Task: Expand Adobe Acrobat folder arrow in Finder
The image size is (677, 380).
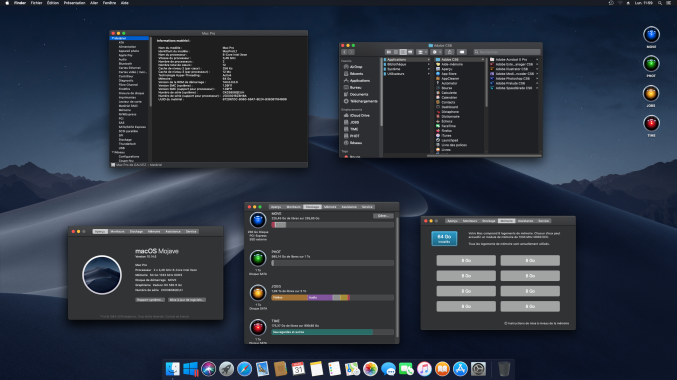Action: pos(537,60)
